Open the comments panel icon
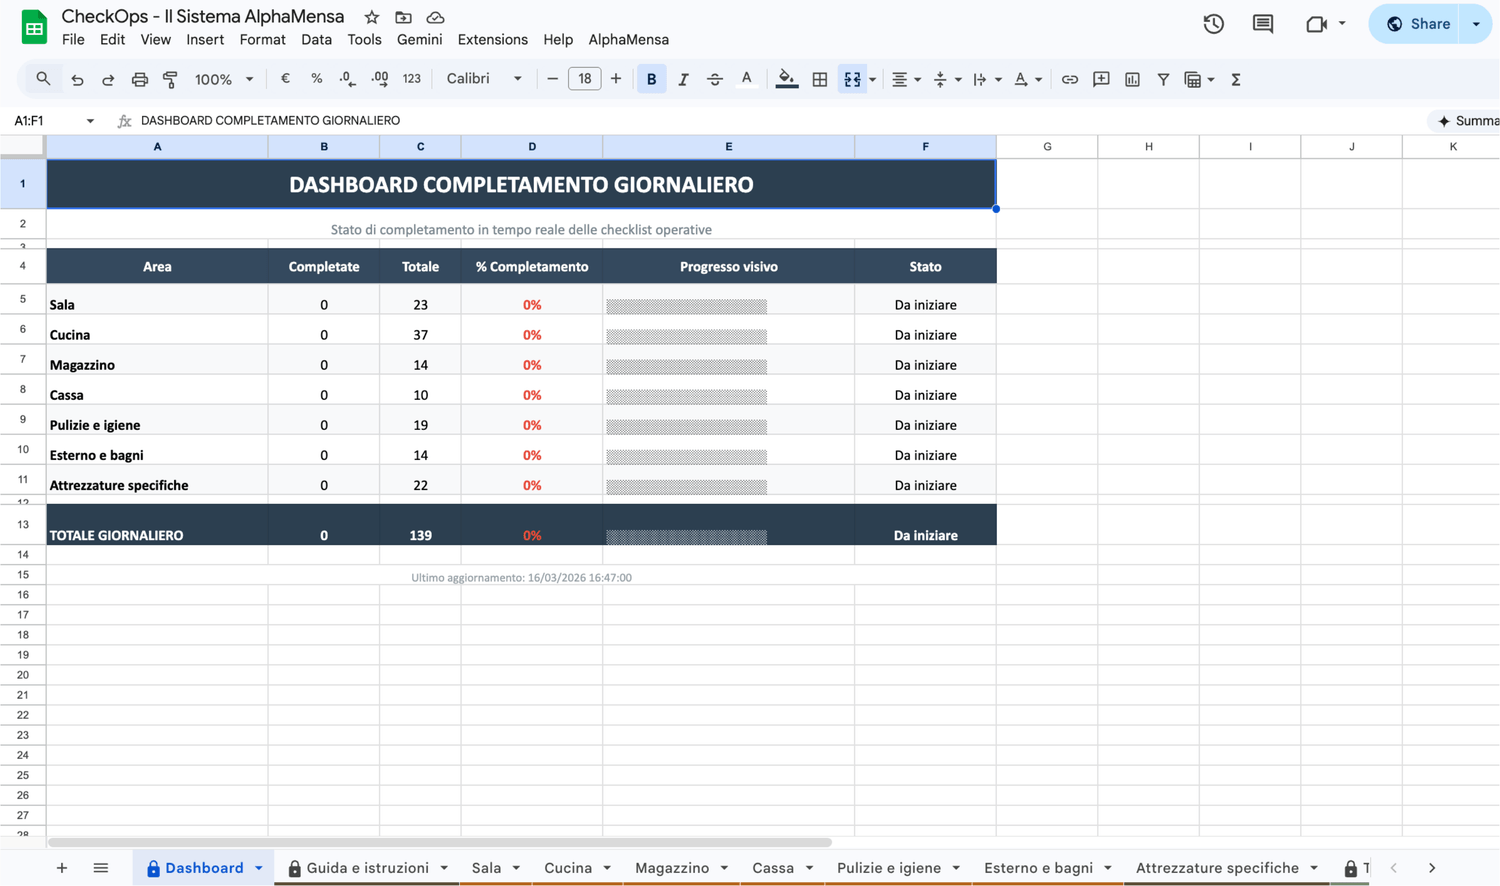The image size is (1500, 886). 1263,24
